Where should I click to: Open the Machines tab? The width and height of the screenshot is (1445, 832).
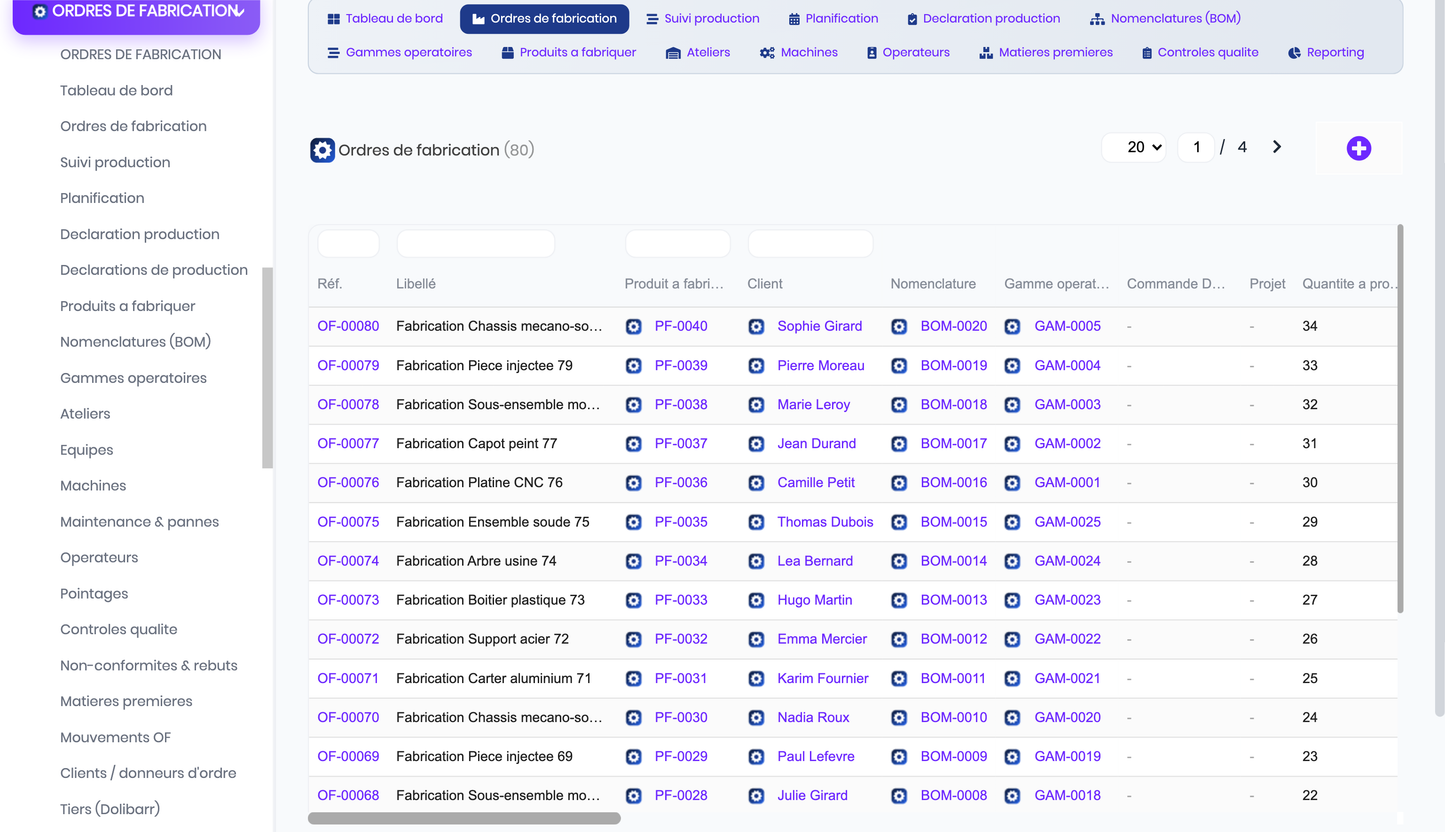pos(798,52)
